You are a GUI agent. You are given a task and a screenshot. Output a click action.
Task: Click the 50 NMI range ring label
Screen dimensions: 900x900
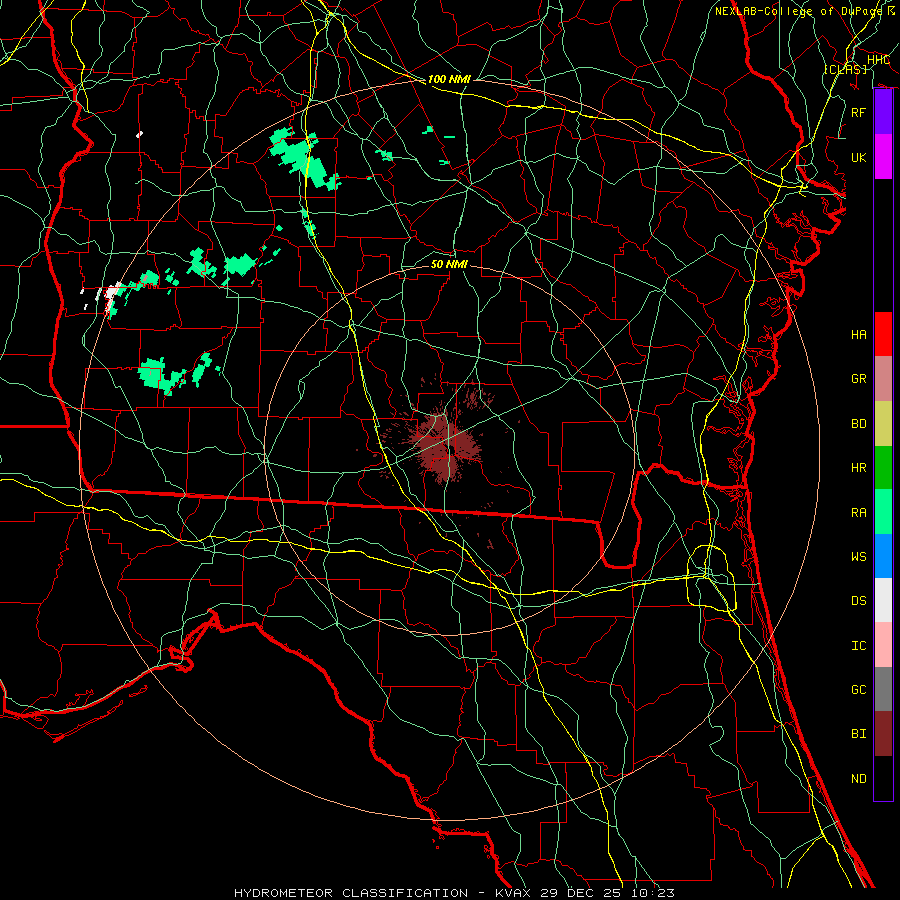[449, 264]
